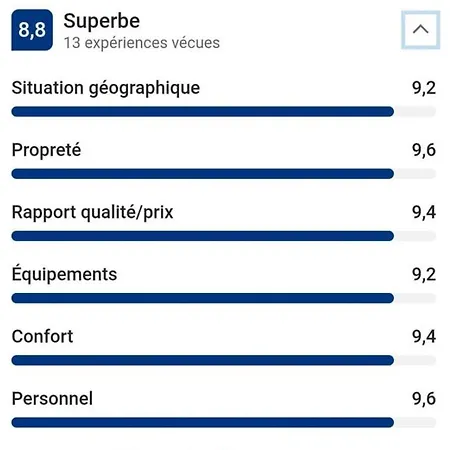Click the Situation géographique progress bar

point(224,111)
